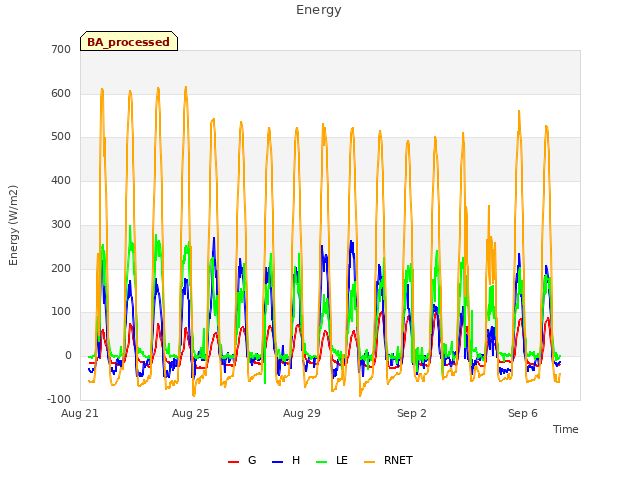Click the green LE legend swatch

point(322,462)
